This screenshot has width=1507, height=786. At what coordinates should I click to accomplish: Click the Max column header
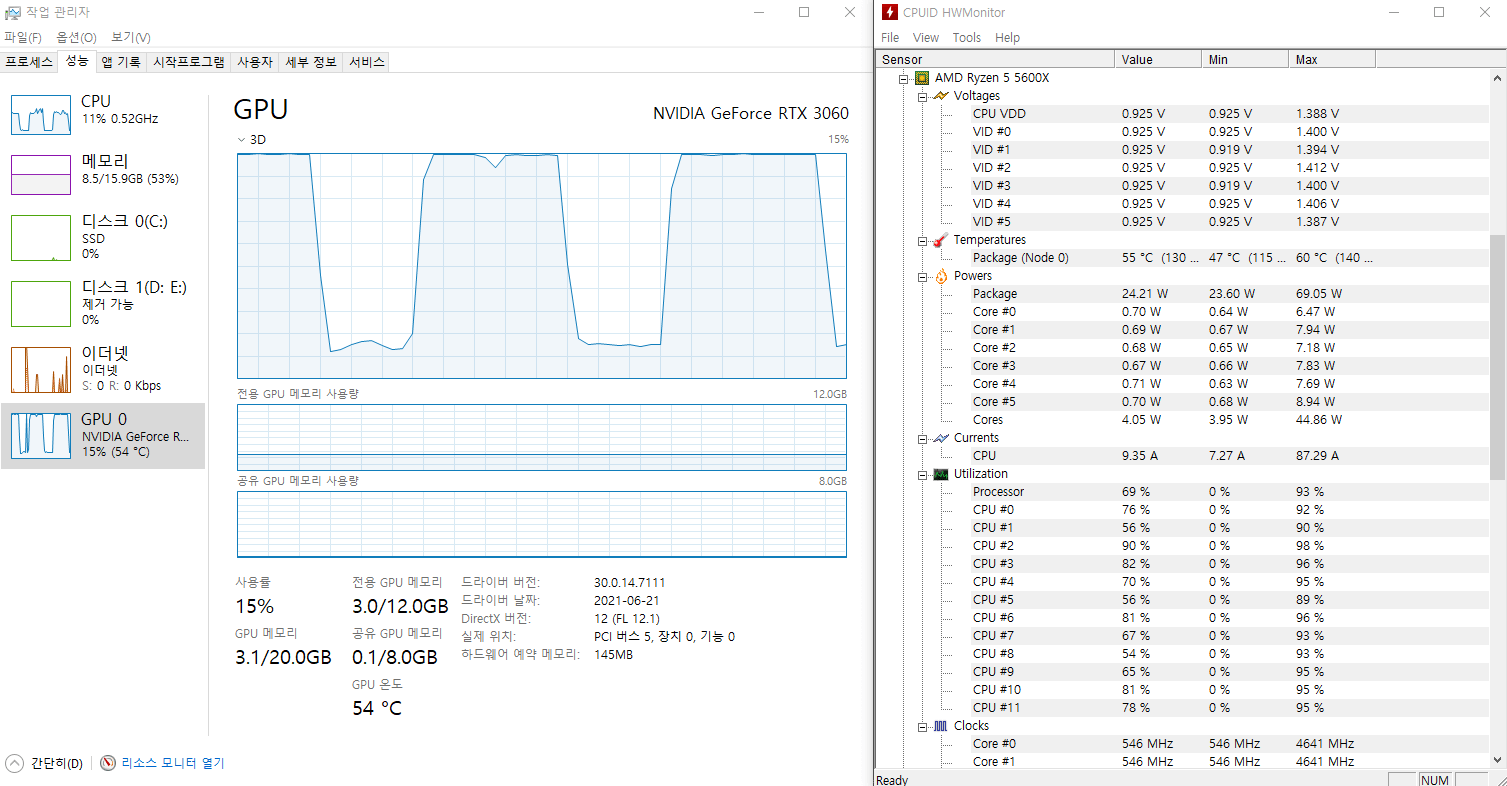click(x=1332, y=60)
